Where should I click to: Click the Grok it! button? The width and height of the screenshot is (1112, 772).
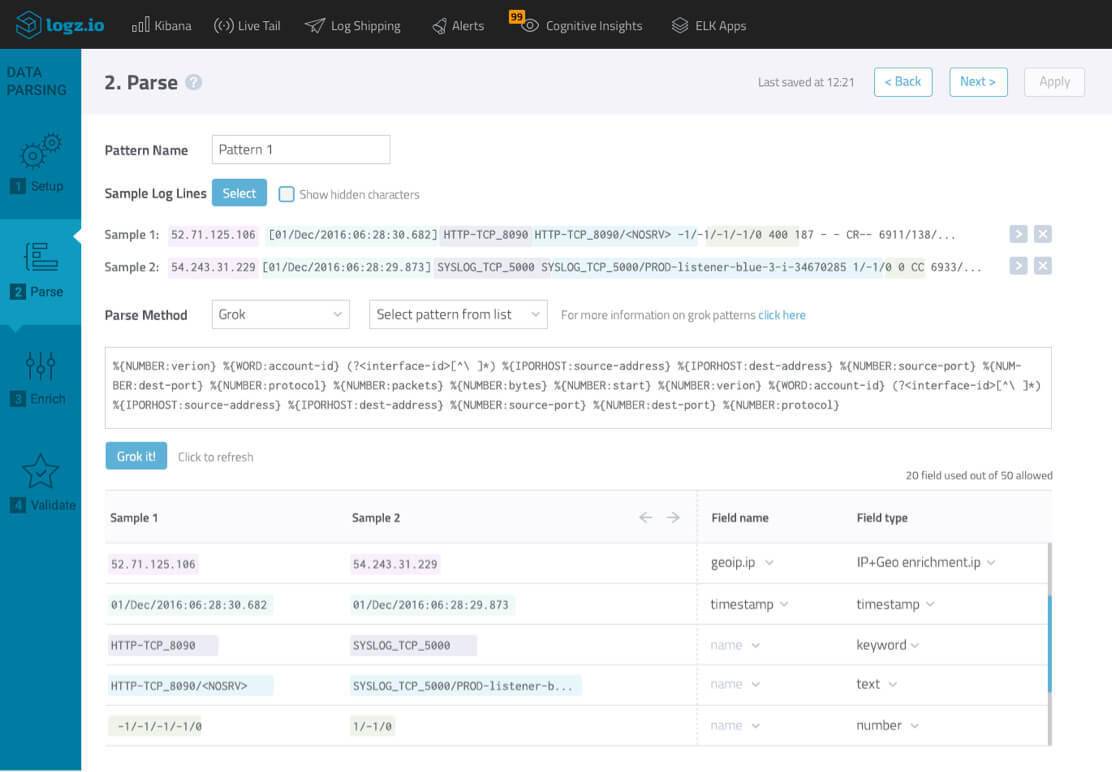pos(136,456)
